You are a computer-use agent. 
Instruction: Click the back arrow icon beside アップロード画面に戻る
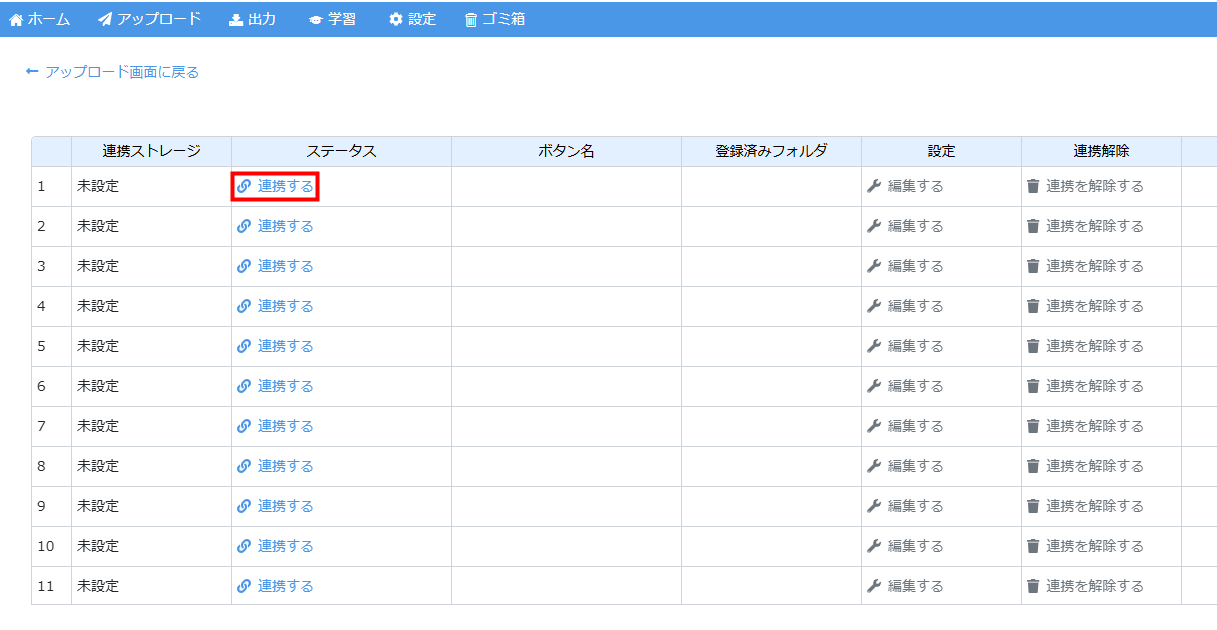pos(32,72)
